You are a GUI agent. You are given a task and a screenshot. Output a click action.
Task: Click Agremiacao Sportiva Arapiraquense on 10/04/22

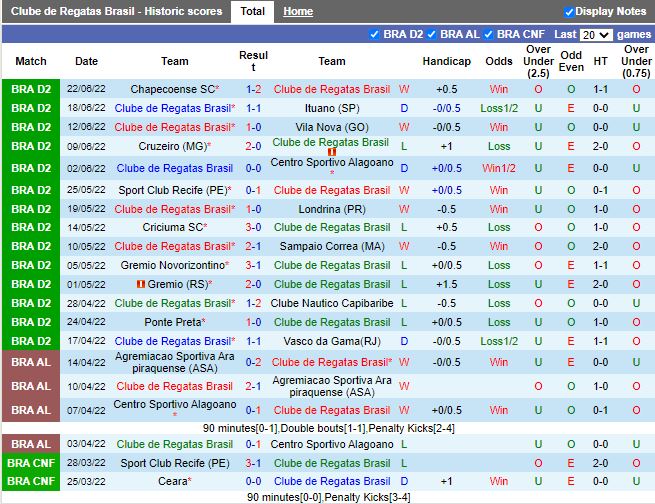pos(332,386)
